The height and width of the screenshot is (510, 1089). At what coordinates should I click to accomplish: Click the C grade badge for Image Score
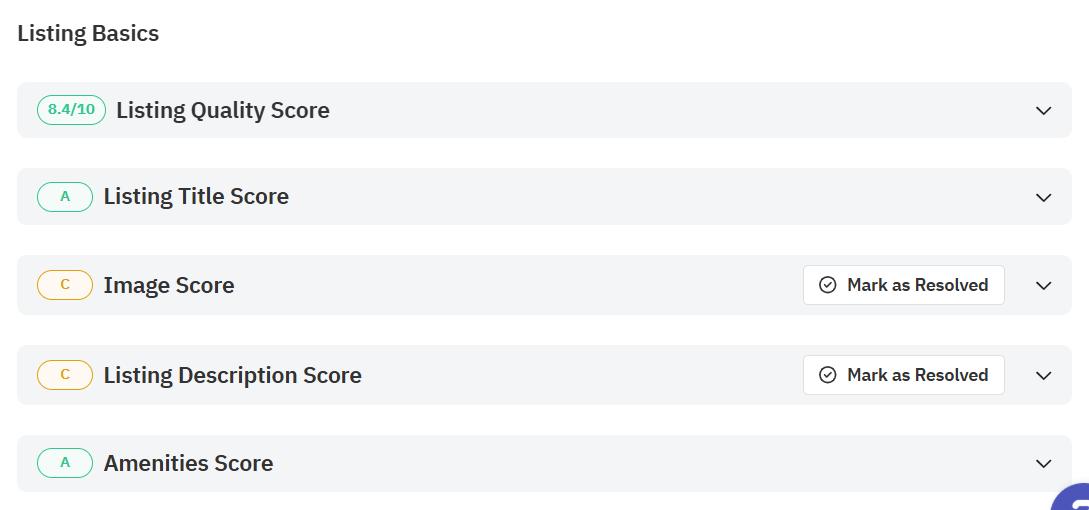[65, 285]
